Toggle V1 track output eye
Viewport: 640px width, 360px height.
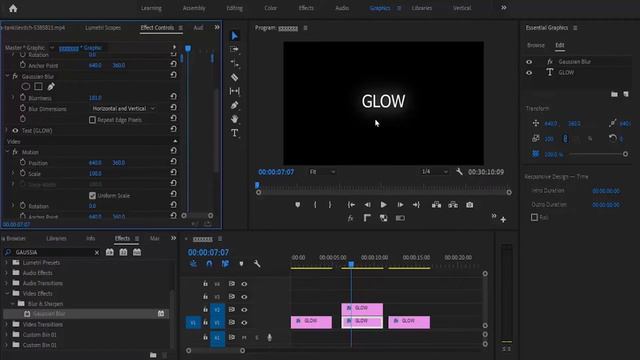[244, 322]
